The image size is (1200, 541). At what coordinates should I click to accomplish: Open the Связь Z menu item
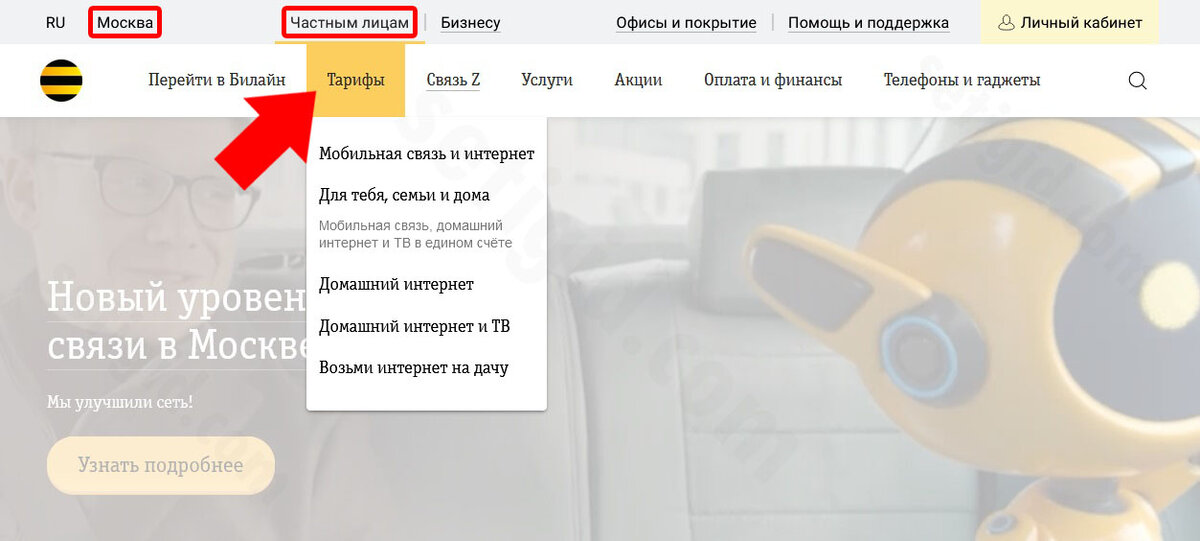click(453, 80)
